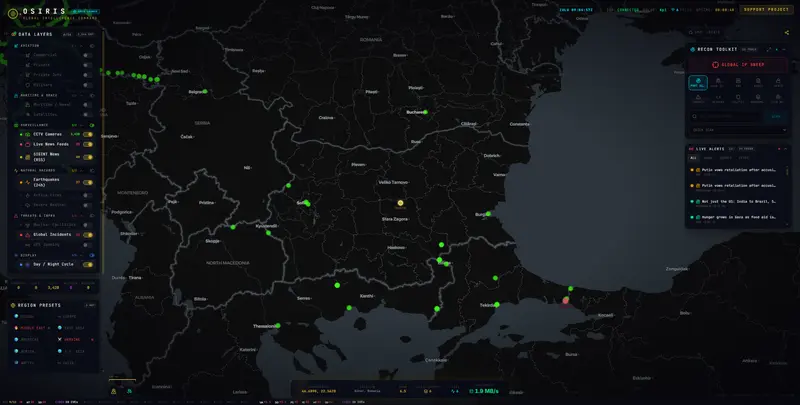Select the All tab in Live Alerts

pos(693,158)
